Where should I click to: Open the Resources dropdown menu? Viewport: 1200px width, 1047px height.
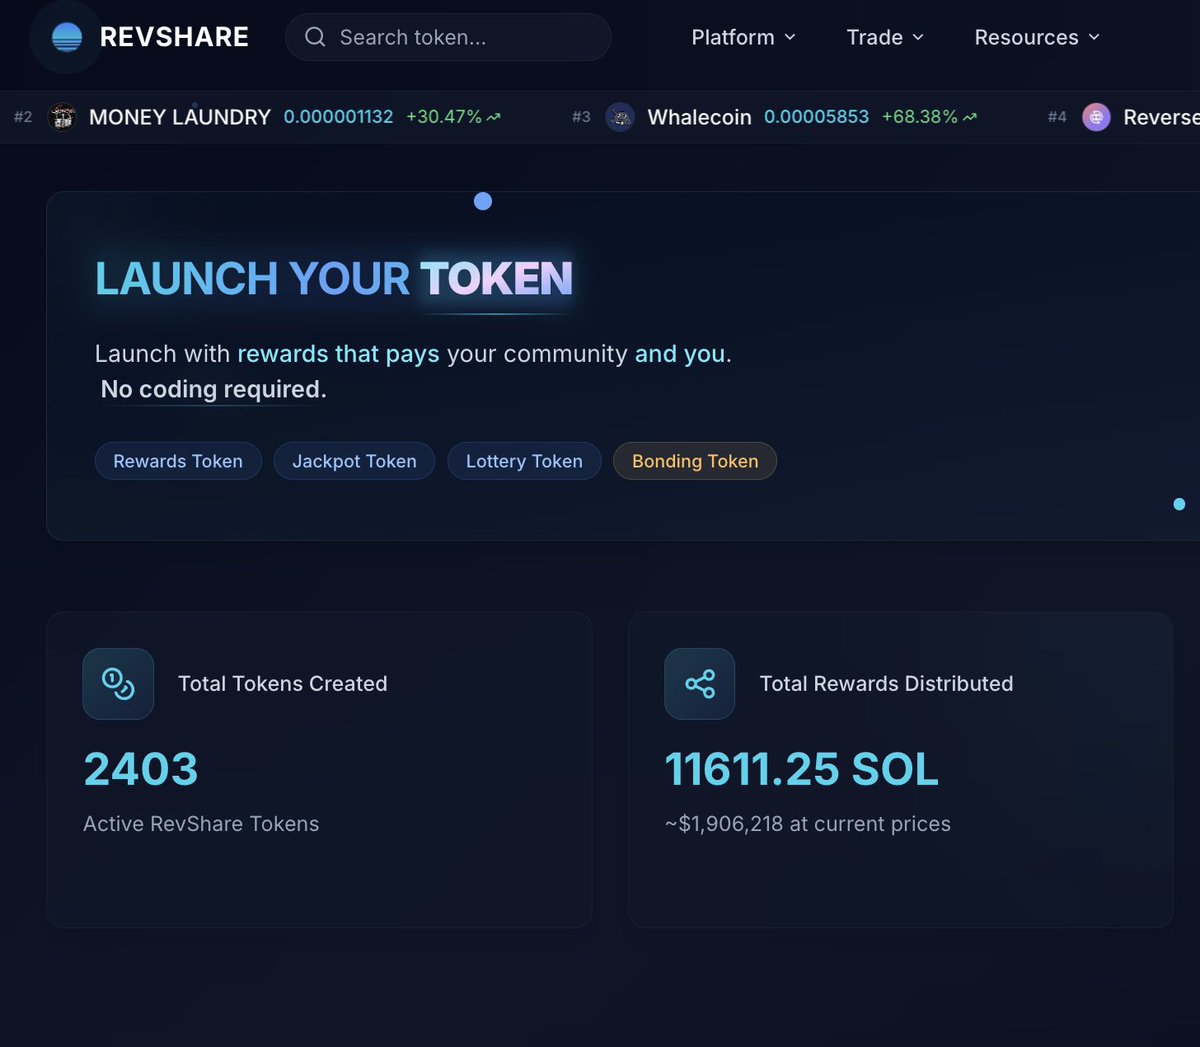click(1037, 37)
